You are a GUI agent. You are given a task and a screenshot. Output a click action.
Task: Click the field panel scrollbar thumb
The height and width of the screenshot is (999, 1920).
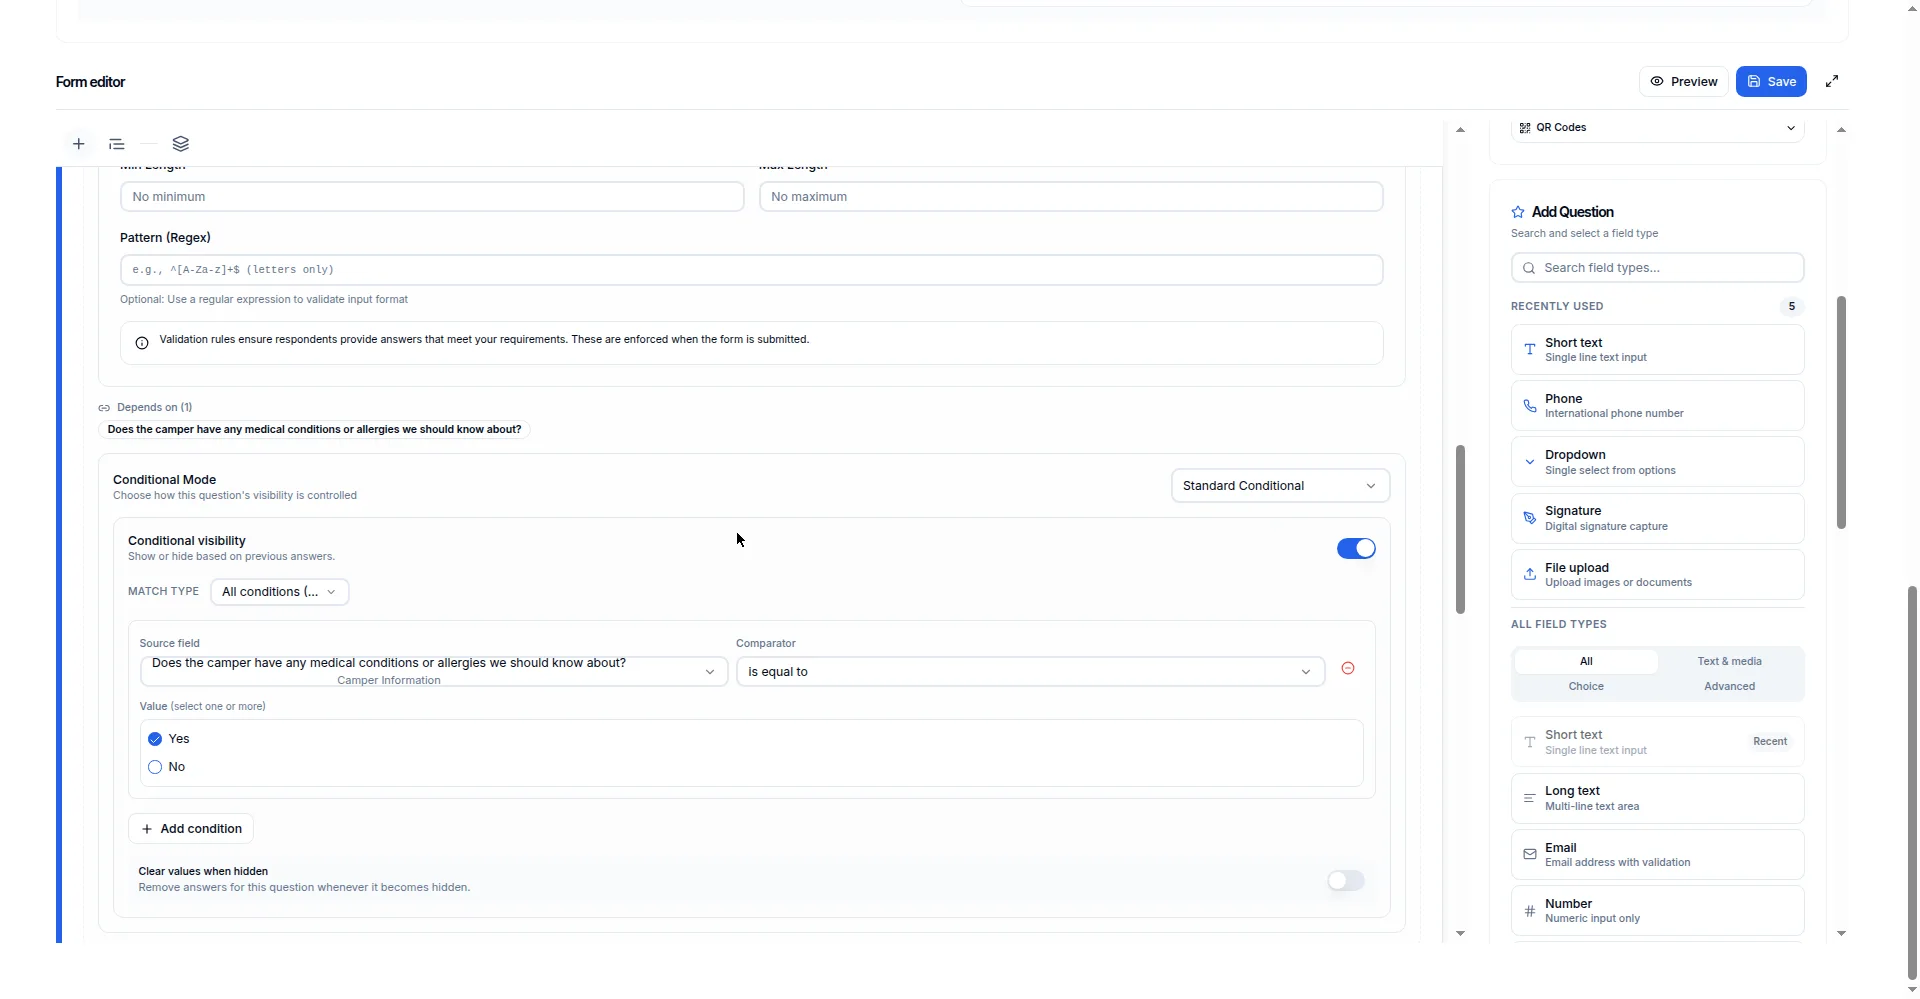point(1841,412)
